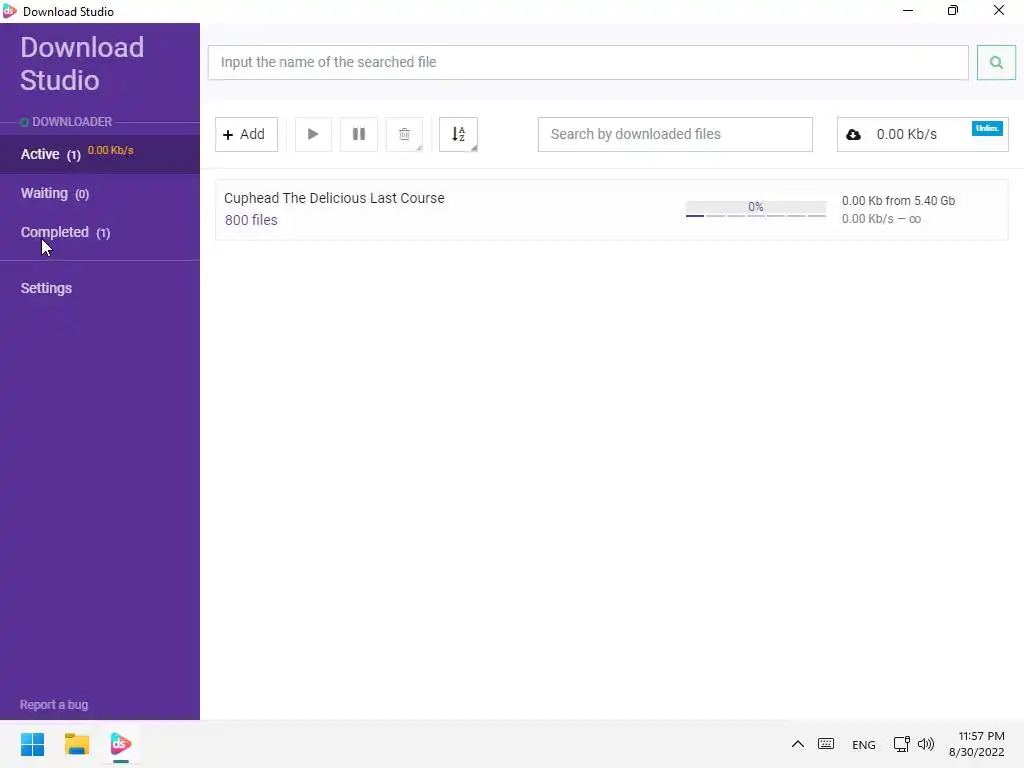Click the cloud download speed icon
Screen dimensions: 1024x768
(853, 135)
